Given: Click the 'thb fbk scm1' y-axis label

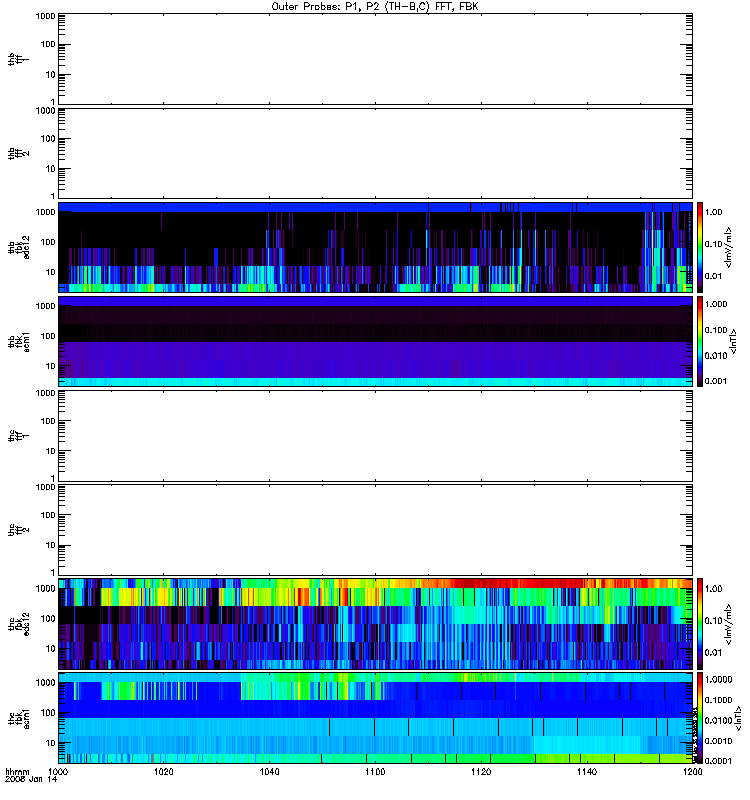Looking at the screenshot, I should point(18,341).
